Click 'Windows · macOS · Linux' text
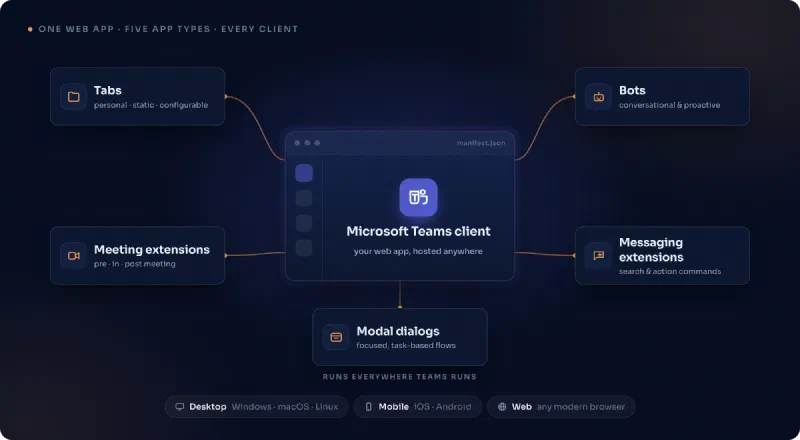Viewport: 800px width, 440px height. (285, 407)
